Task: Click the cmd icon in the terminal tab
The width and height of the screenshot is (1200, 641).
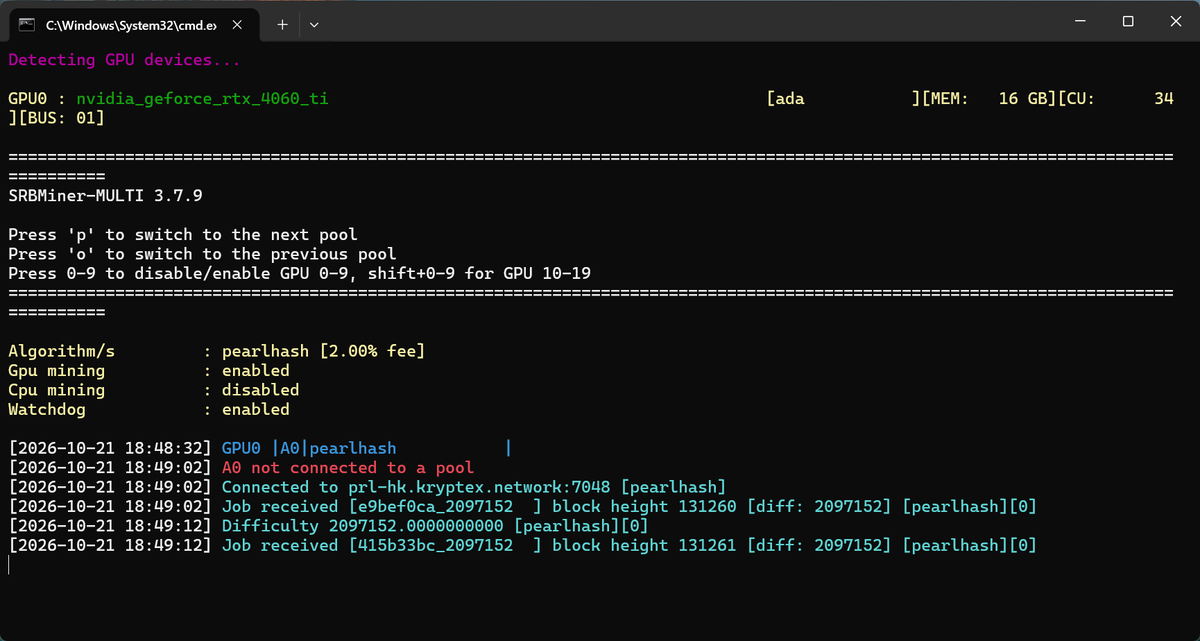Action: click(29, 23)
